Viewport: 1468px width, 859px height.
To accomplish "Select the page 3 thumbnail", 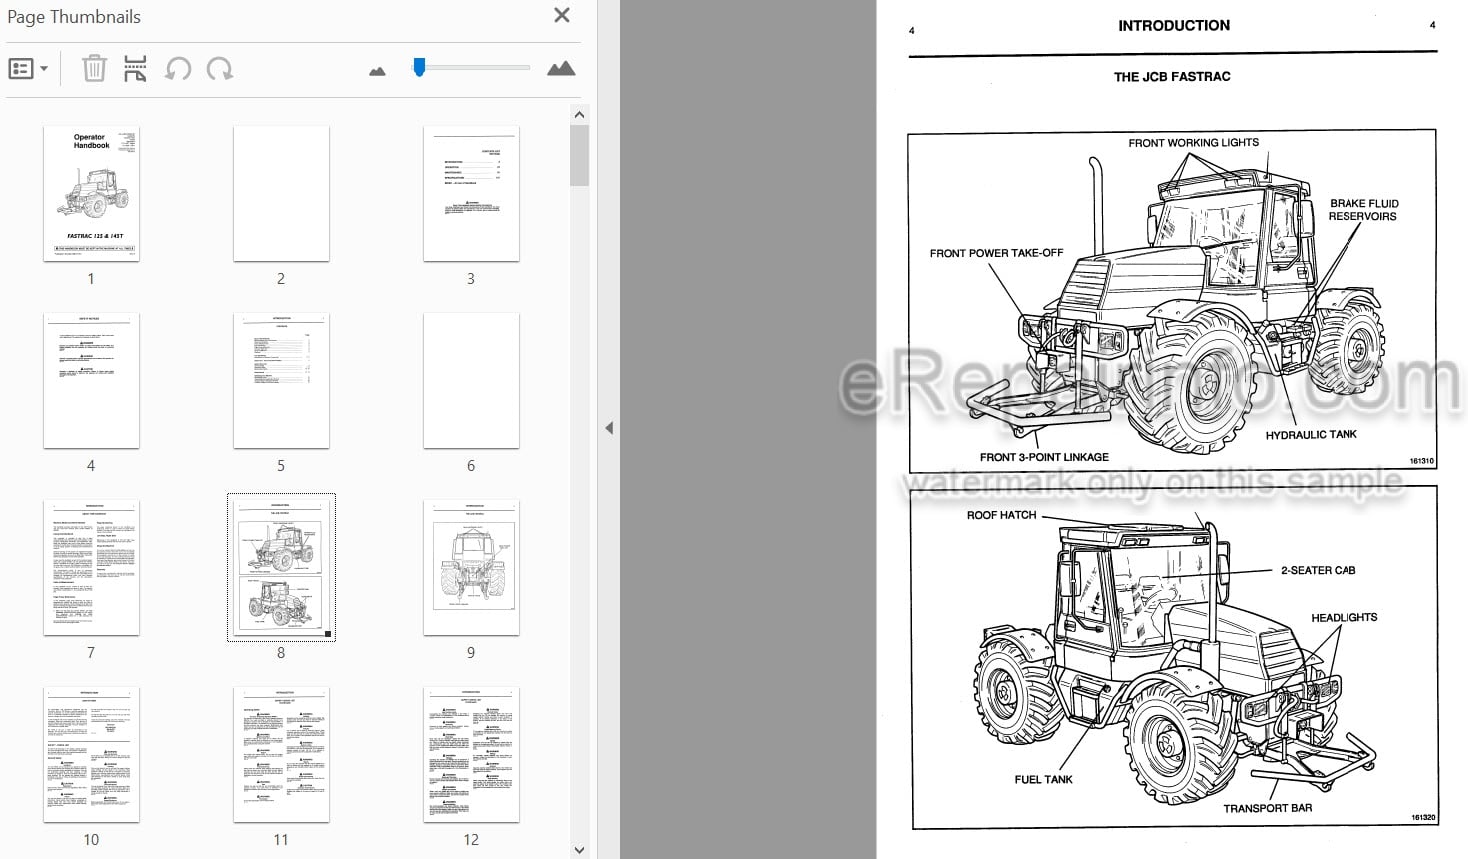I will 471,194.
